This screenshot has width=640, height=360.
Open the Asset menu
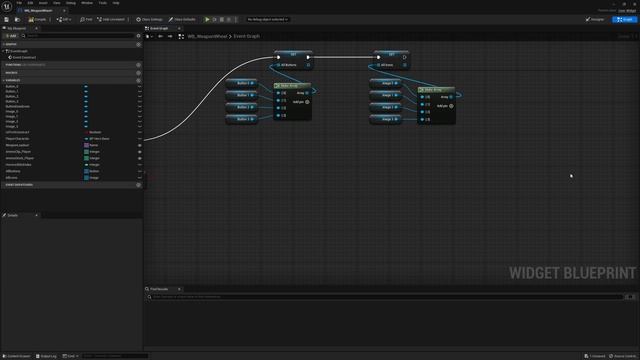(x=43, y=3)
